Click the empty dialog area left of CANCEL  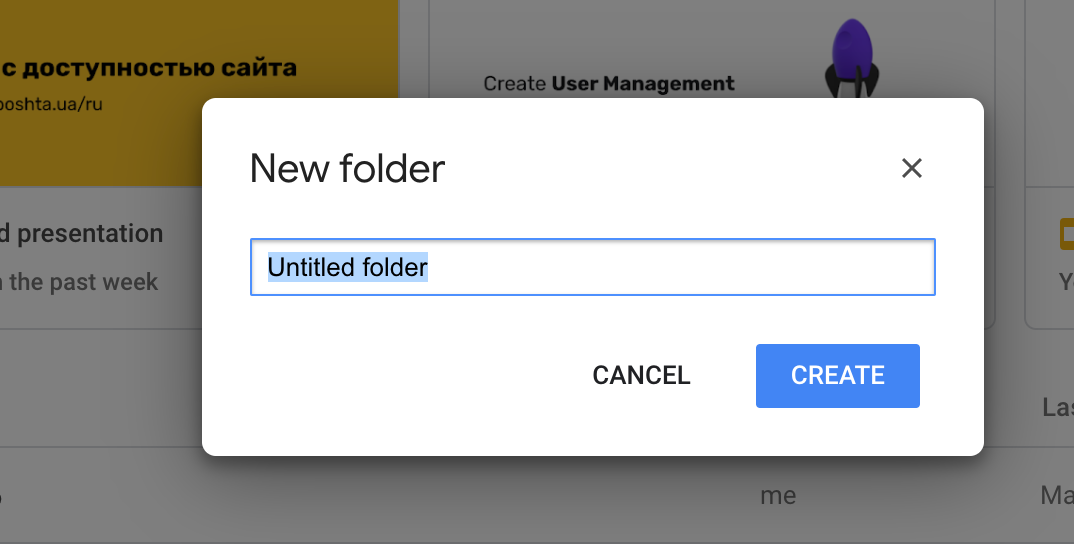point(400,376)
